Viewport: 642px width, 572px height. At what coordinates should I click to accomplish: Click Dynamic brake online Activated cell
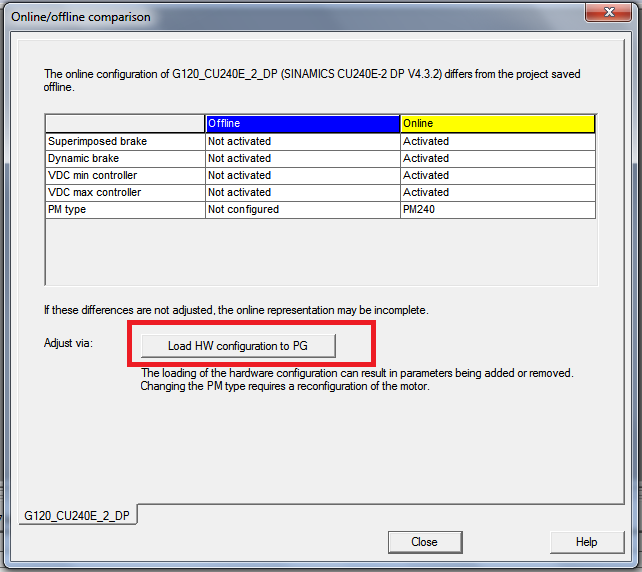(497, 158)
